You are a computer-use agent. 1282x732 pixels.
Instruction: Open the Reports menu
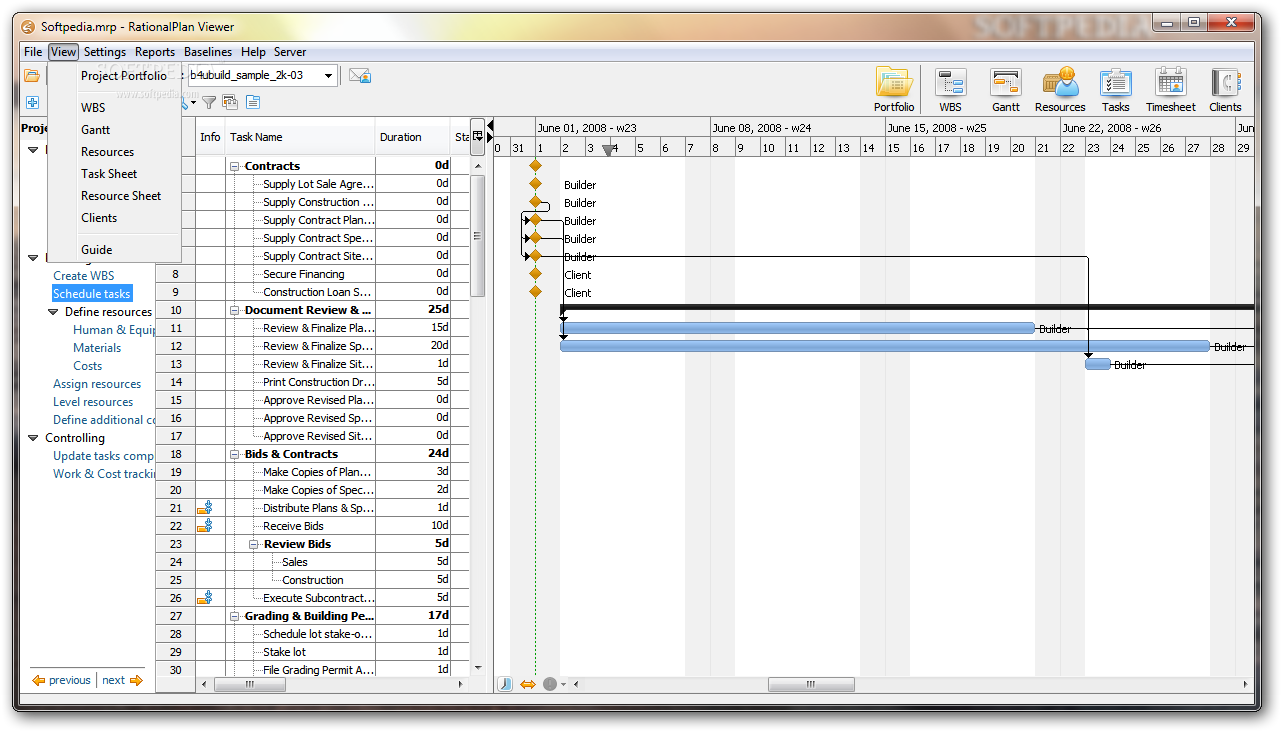(x=155, y=52)
